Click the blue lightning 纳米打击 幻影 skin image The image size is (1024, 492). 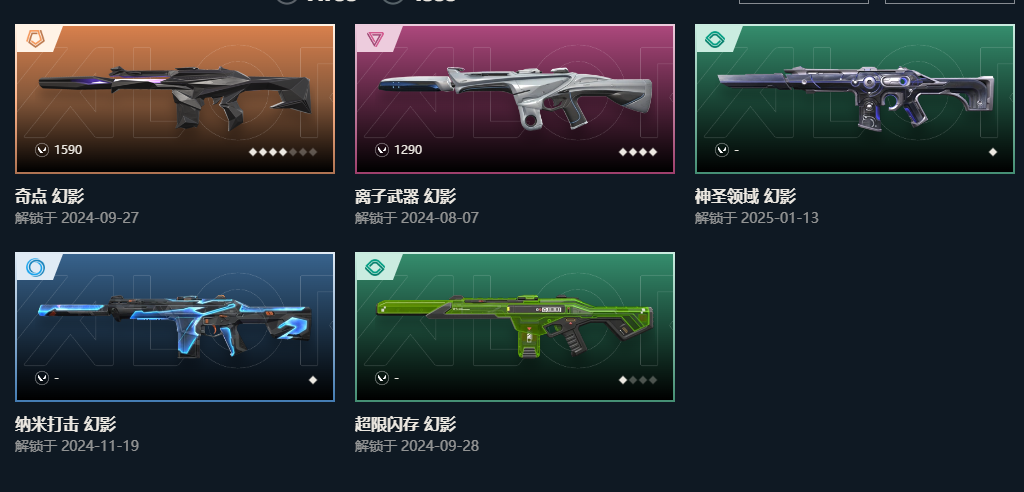(x=175, y=325)
